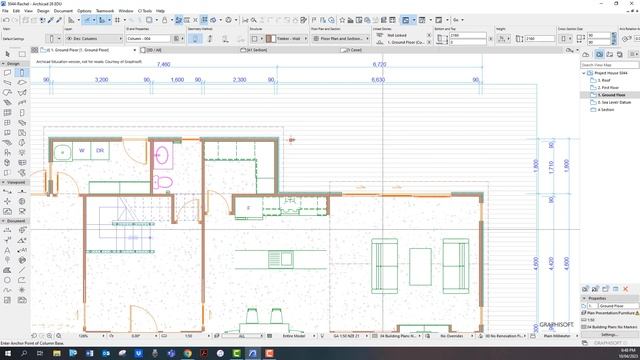Open the Windows Start menu
Screen dimensions: 640x360
pyautogui.click(x=7, y=353)
